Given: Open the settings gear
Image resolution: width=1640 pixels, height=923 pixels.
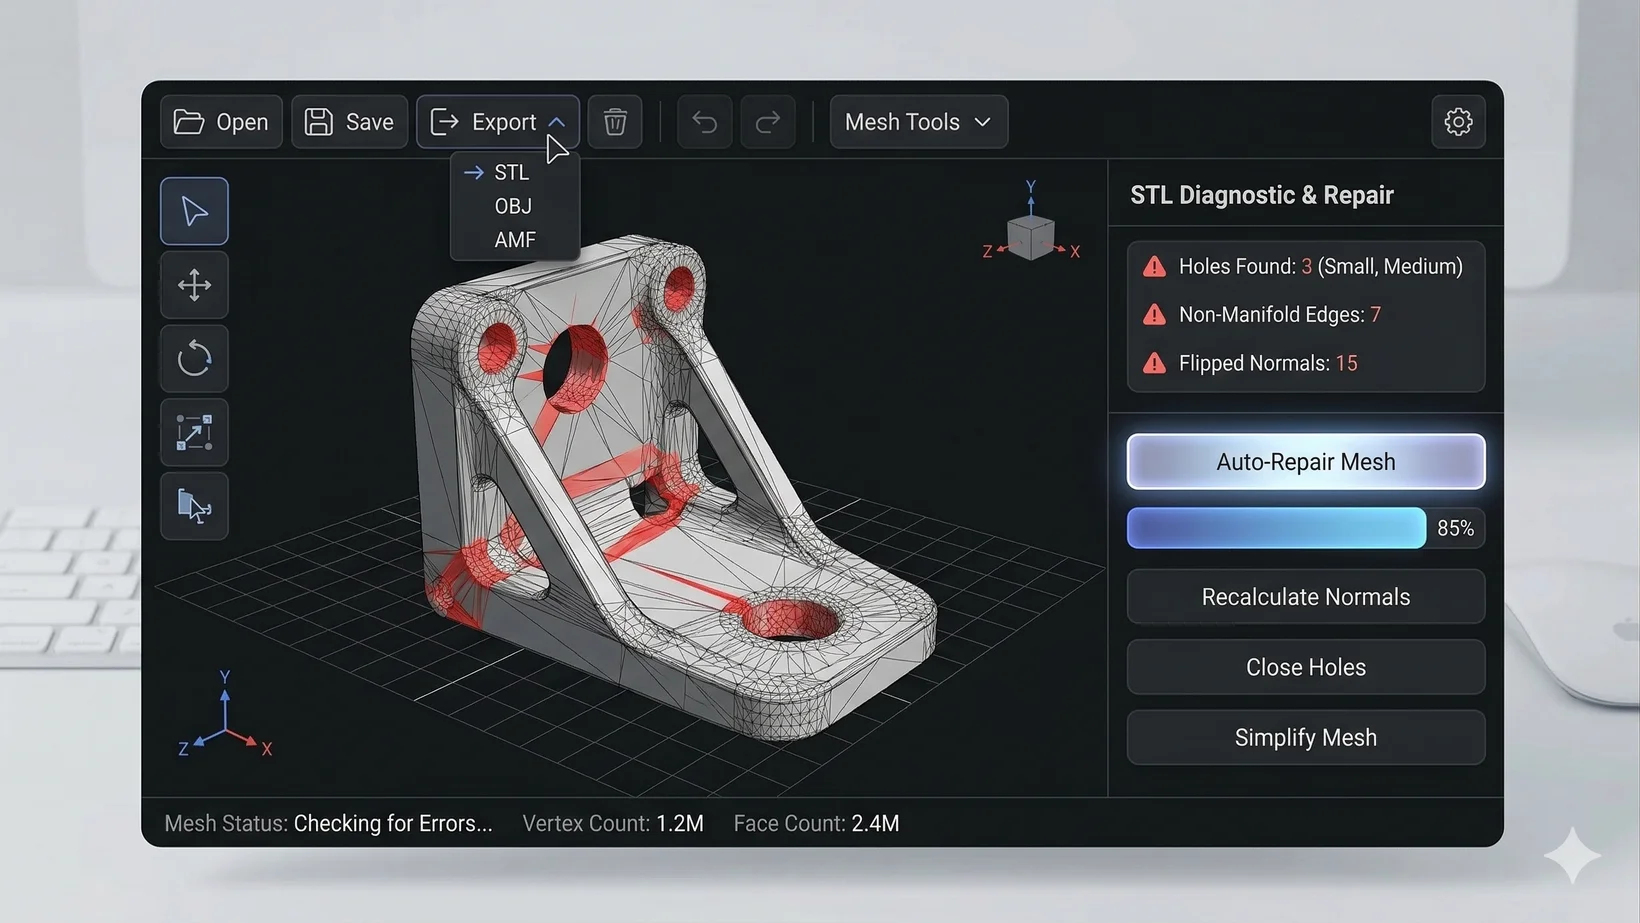Looking at the screenshot, I should tap(1458, 121).
